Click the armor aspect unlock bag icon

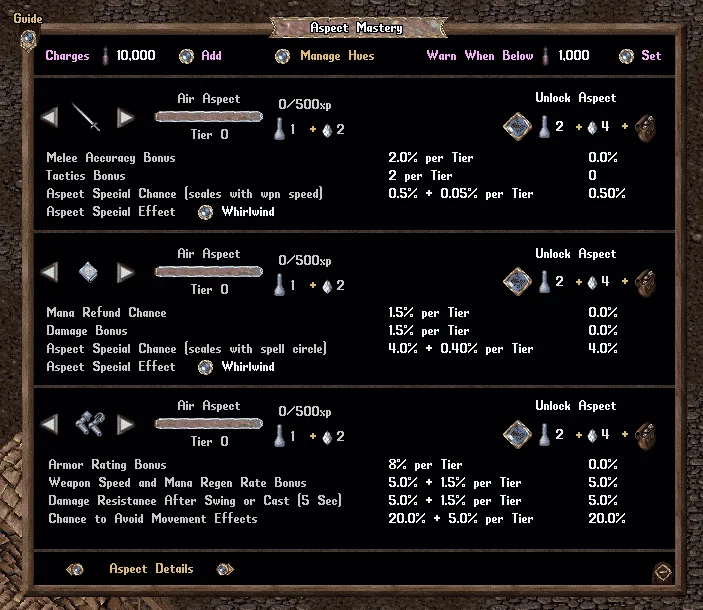645,436
